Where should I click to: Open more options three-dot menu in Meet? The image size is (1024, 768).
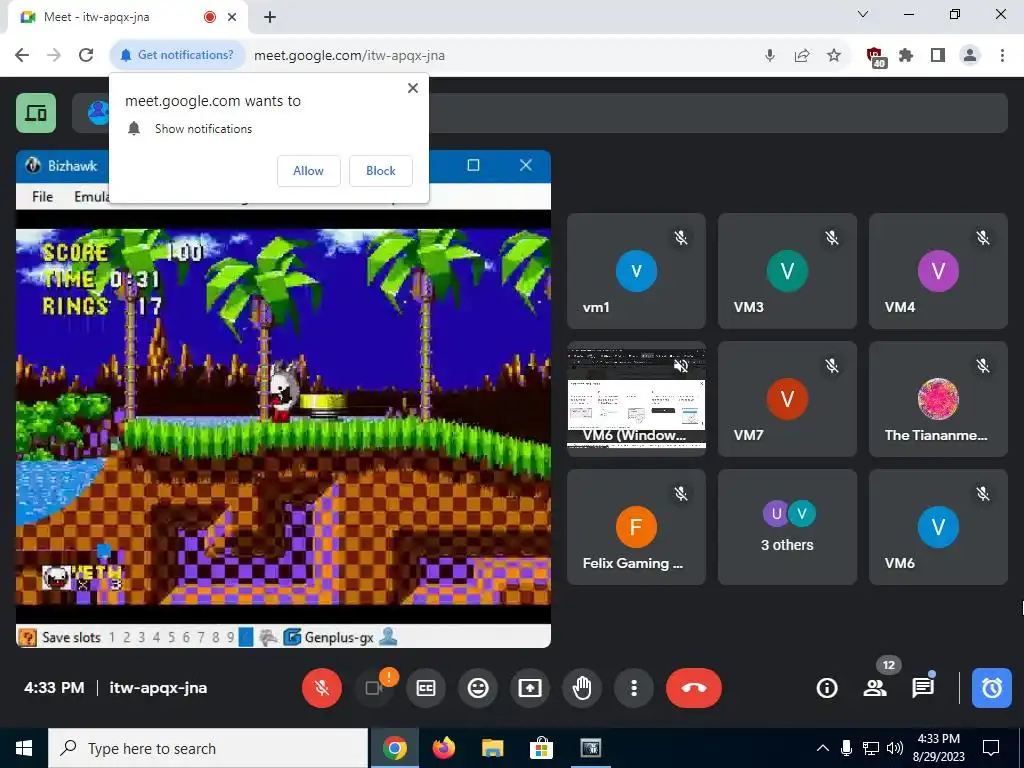point(633,688)
